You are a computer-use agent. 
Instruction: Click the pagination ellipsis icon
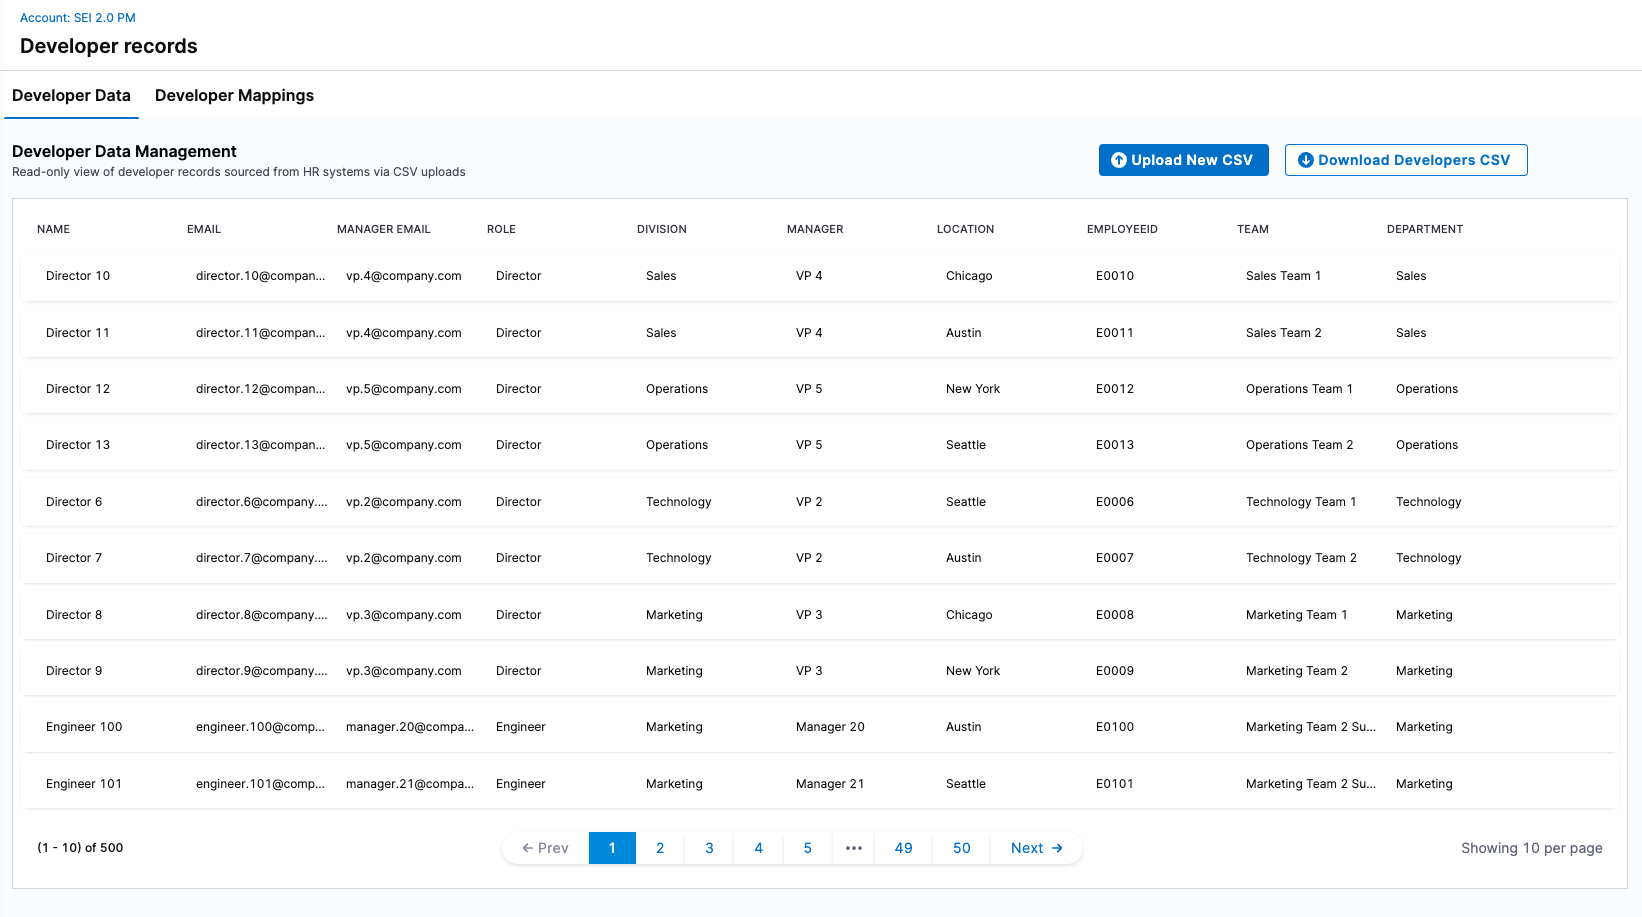pyautogui.click(x=854, y=848)
